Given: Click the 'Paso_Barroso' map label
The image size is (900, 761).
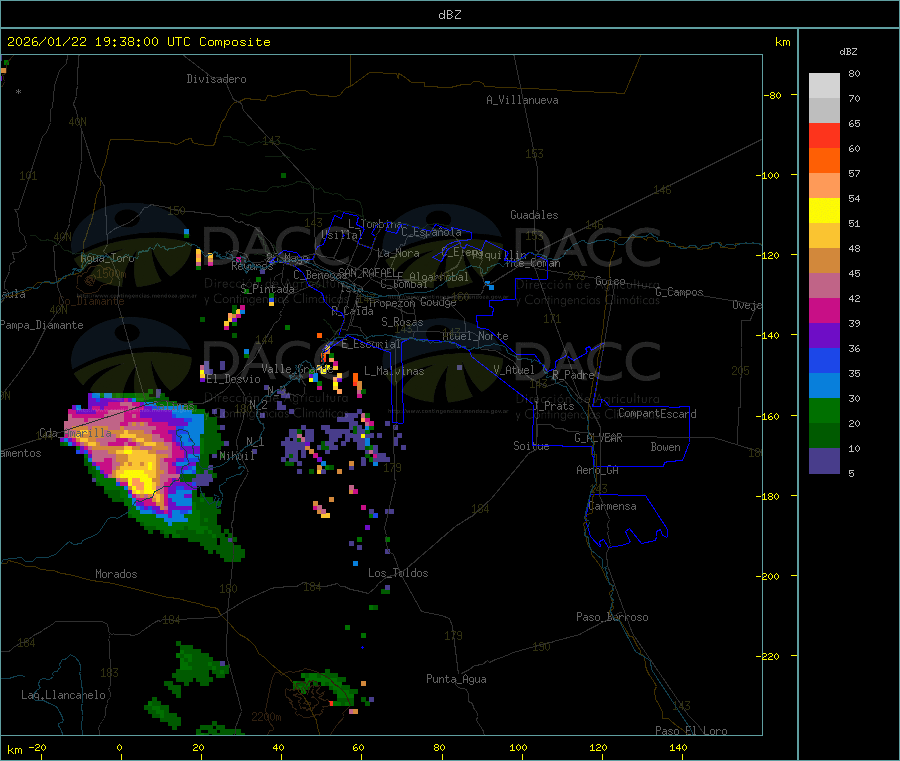Looking at the screenshot, I should 612,617.
